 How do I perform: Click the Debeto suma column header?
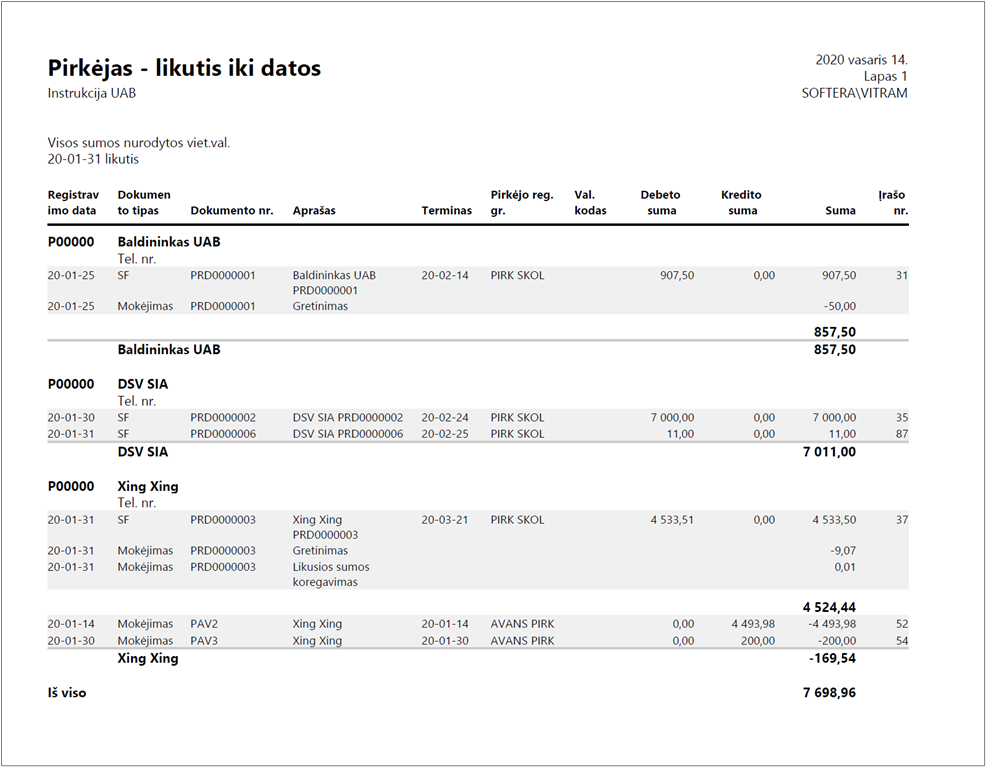660,202
